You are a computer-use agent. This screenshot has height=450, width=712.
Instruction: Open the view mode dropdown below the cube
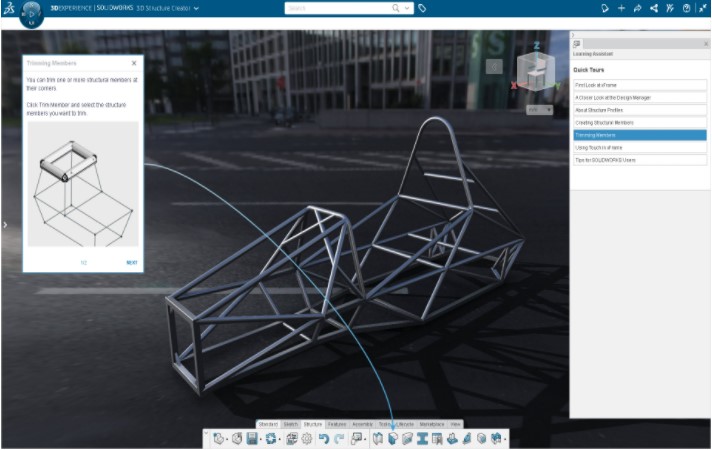(539, 109)
